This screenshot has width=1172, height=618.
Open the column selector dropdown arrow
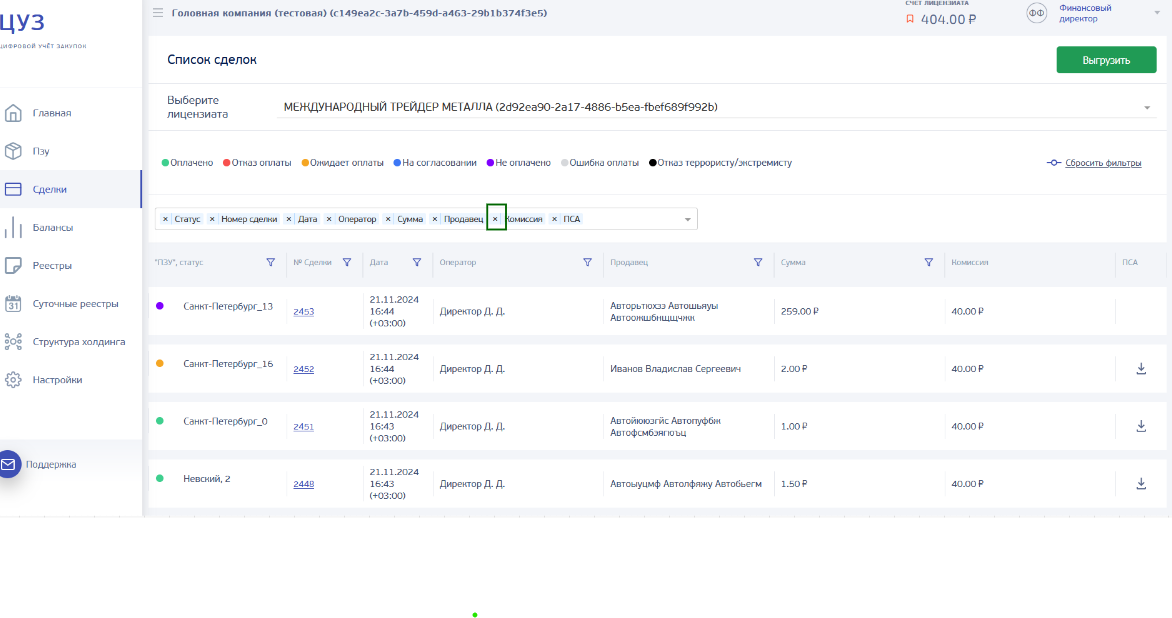point(687,220)
